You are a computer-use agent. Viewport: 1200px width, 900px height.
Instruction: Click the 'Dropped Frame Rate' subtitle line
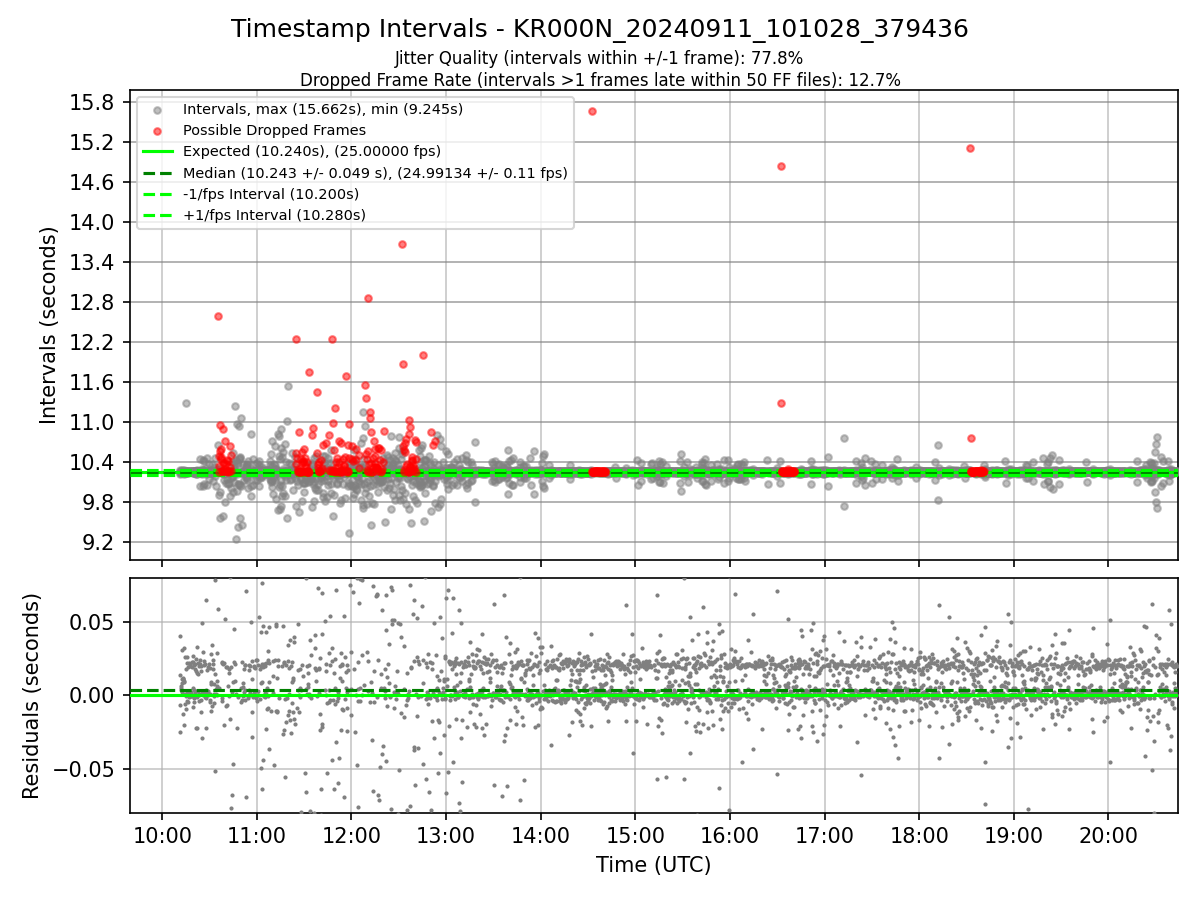tap(600, 80)
